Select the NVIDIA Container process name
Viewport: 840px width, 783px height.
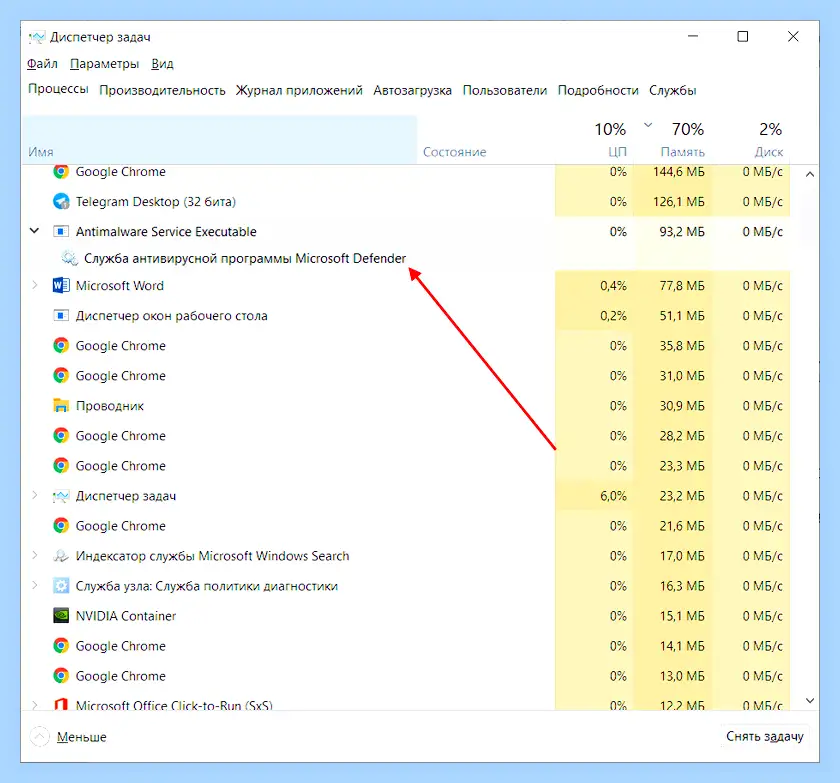126,616
